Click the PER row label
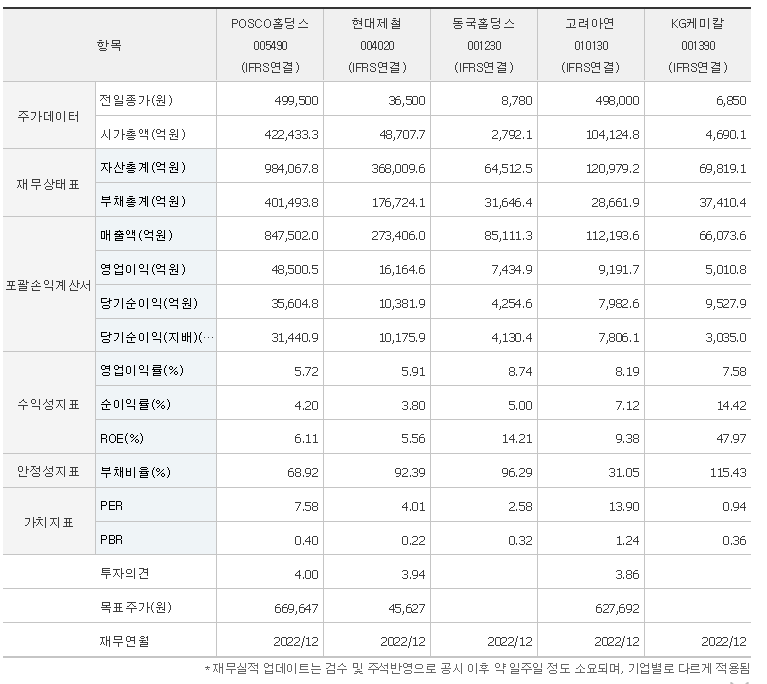Screen dimensions: 767x684 (112, 506)
